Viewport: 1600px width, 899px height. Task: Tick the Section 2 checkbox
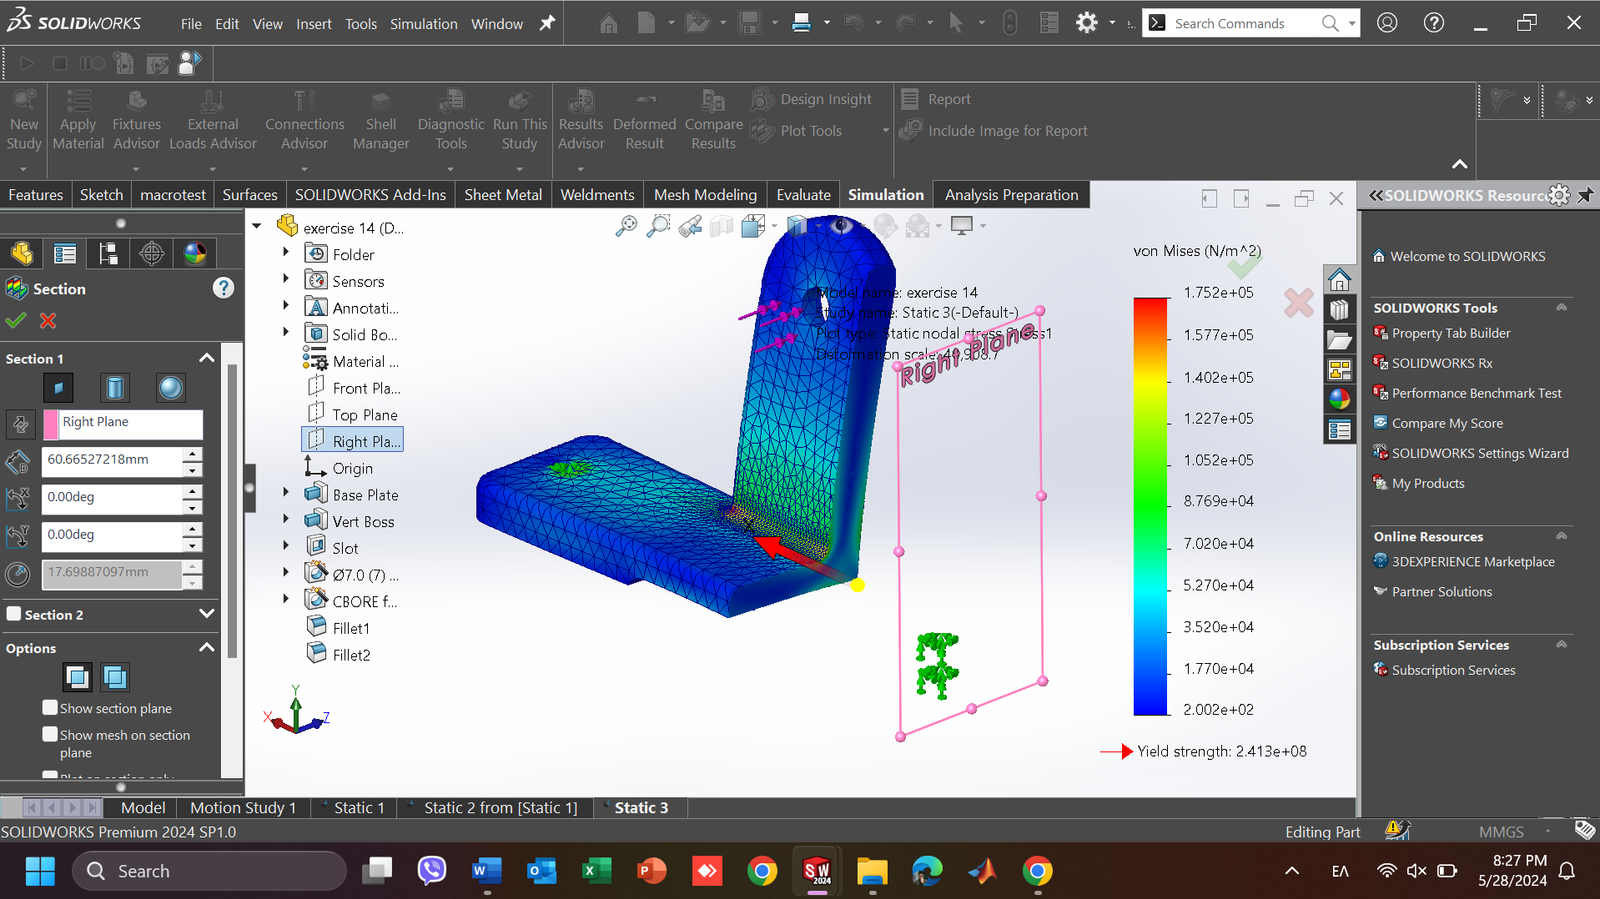click(14, 614)
